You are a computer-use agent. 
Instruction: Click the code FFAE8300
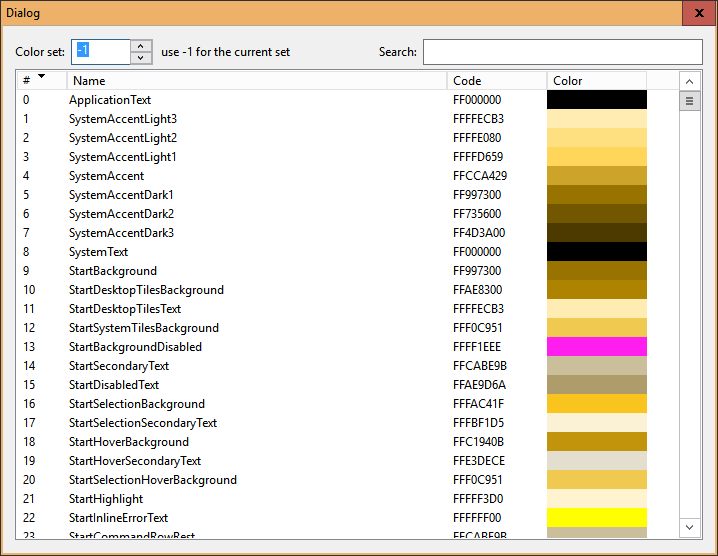click(x=477, y=290)
